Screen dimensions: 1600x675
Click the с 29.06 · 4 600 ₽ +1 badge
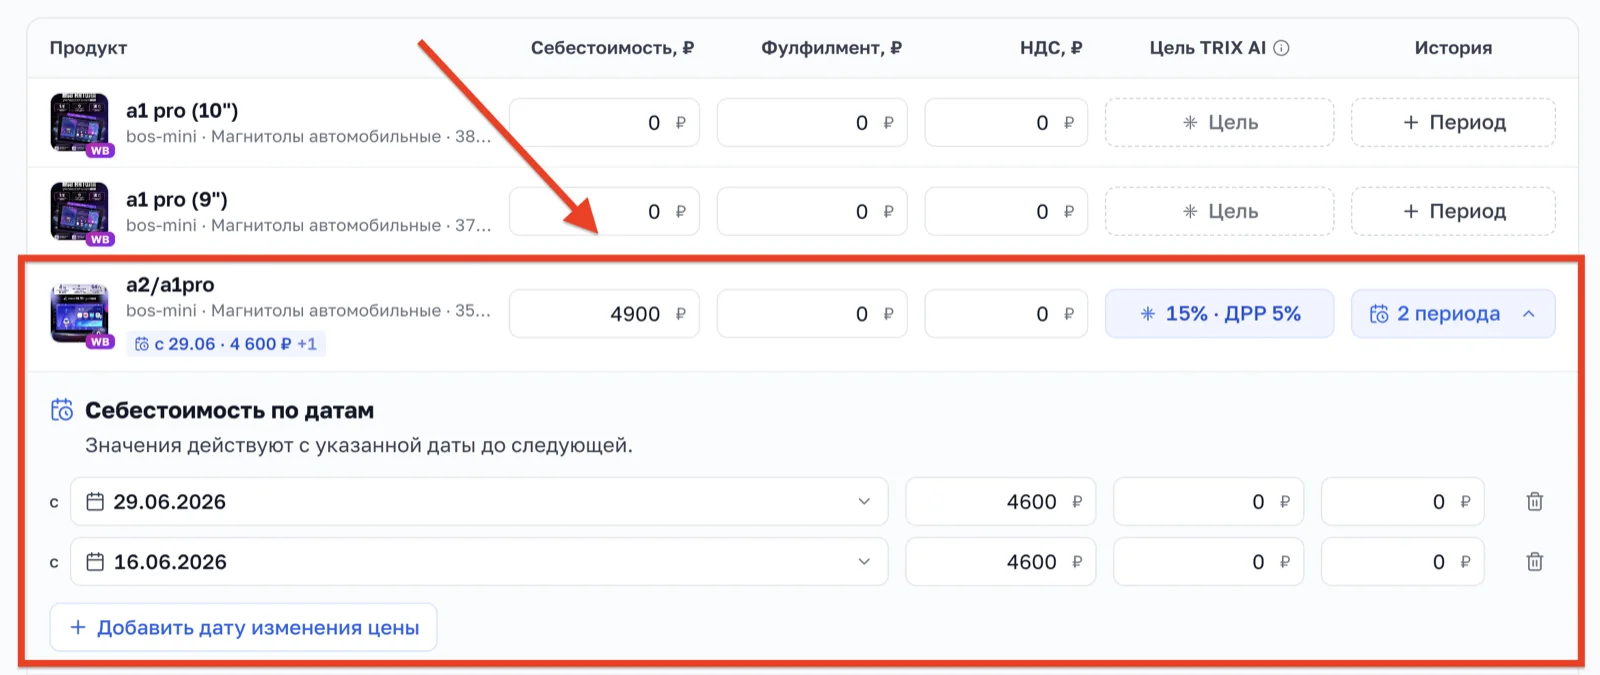click(x=226, y=344)
